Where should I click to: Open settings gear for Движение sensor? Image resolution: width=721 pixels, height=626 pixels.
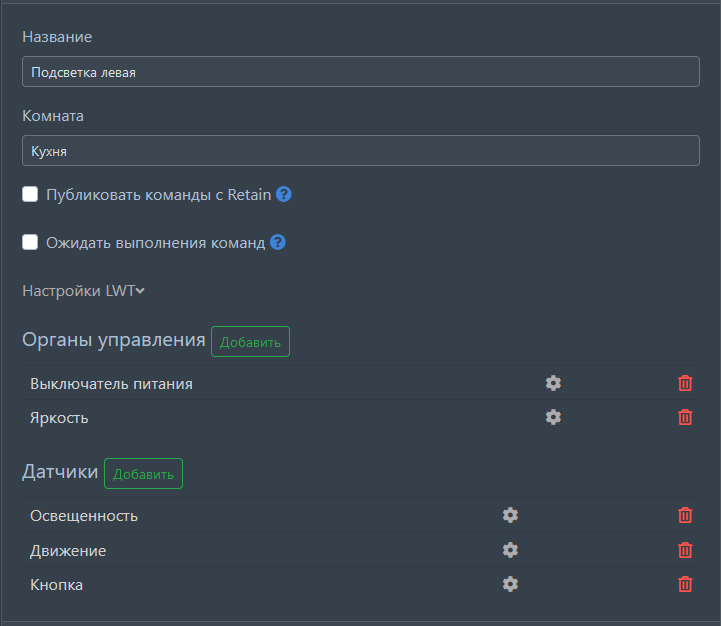(x=510, y=550)
